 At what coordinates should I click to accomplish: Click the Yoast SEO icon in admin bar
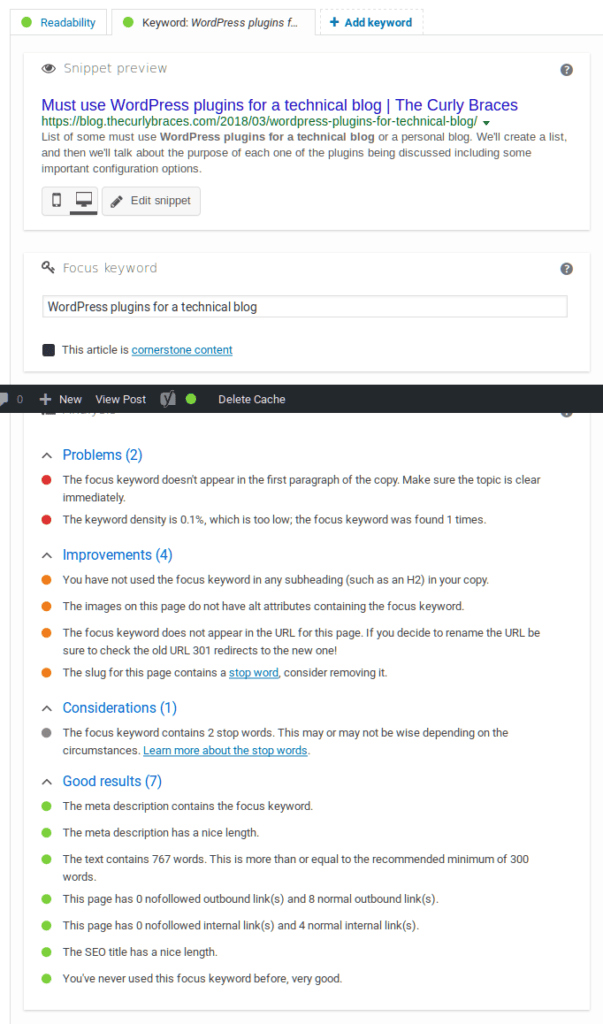pos(168,399)
